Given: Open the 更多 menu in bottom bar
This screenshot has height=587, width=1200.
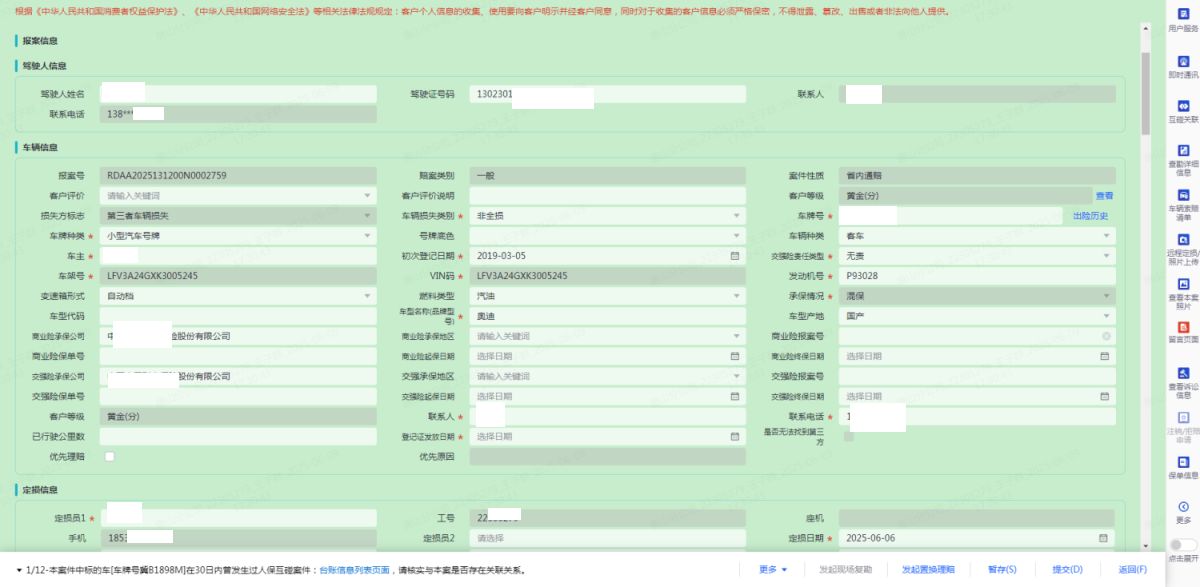Looking at the screenshot, I should pyautogui.click(x=773, y=570).
